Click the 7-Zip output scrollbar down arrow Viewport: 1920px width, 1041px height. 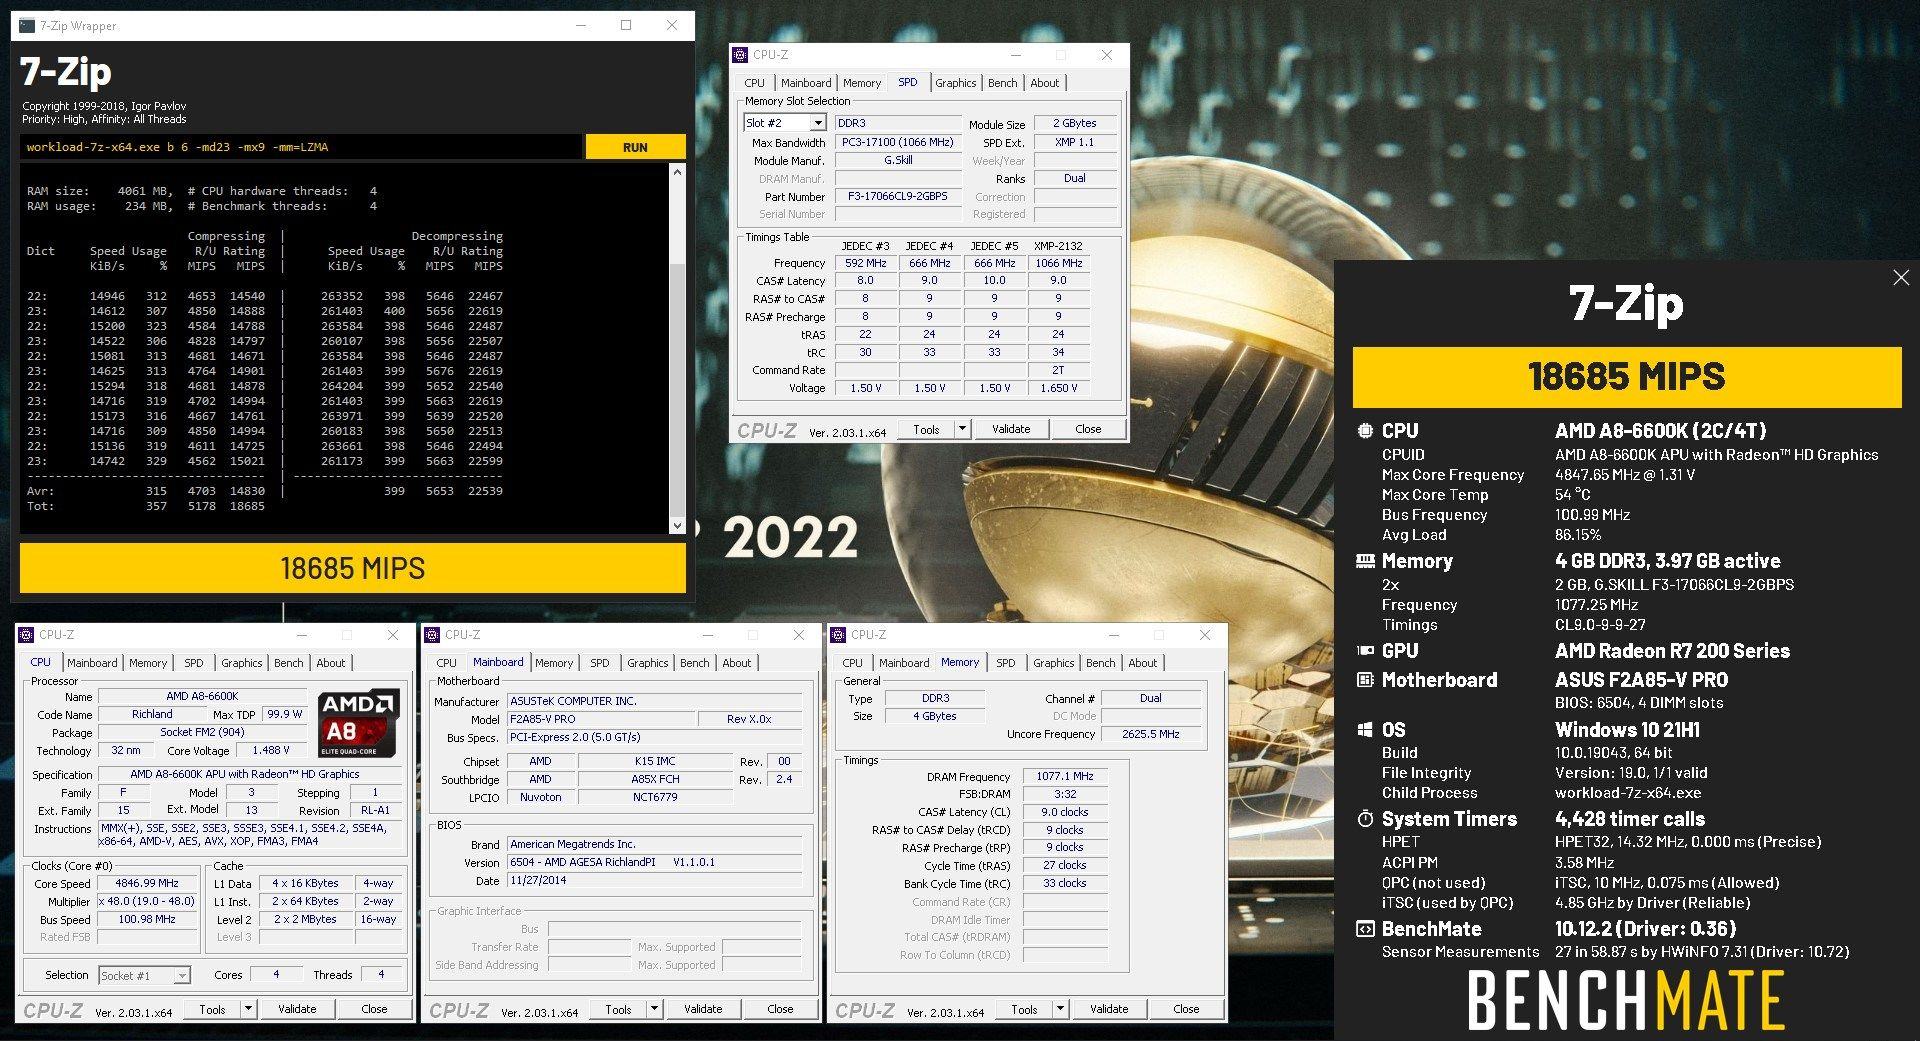tap(677, 525)
